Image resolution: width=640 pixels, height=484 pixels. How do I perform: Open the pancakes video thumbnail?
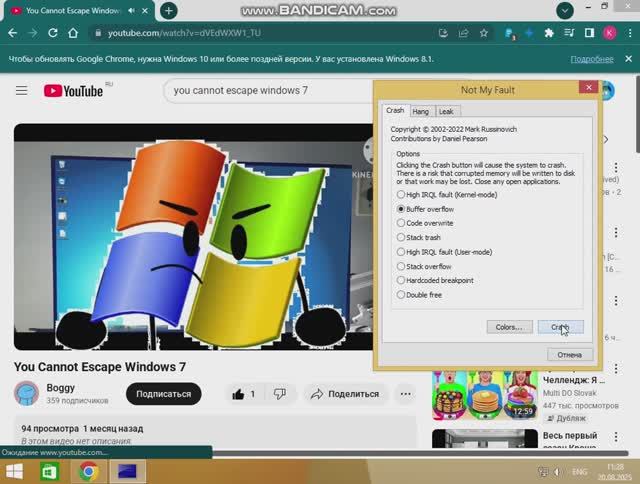[485, 395]
